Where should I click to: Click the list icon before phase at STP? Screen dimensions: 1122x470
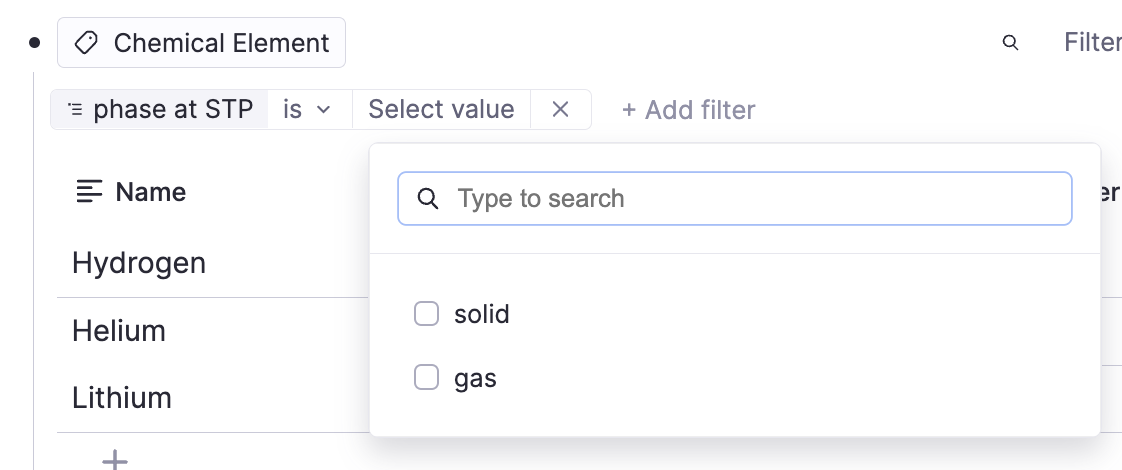(x=75, y=109)
